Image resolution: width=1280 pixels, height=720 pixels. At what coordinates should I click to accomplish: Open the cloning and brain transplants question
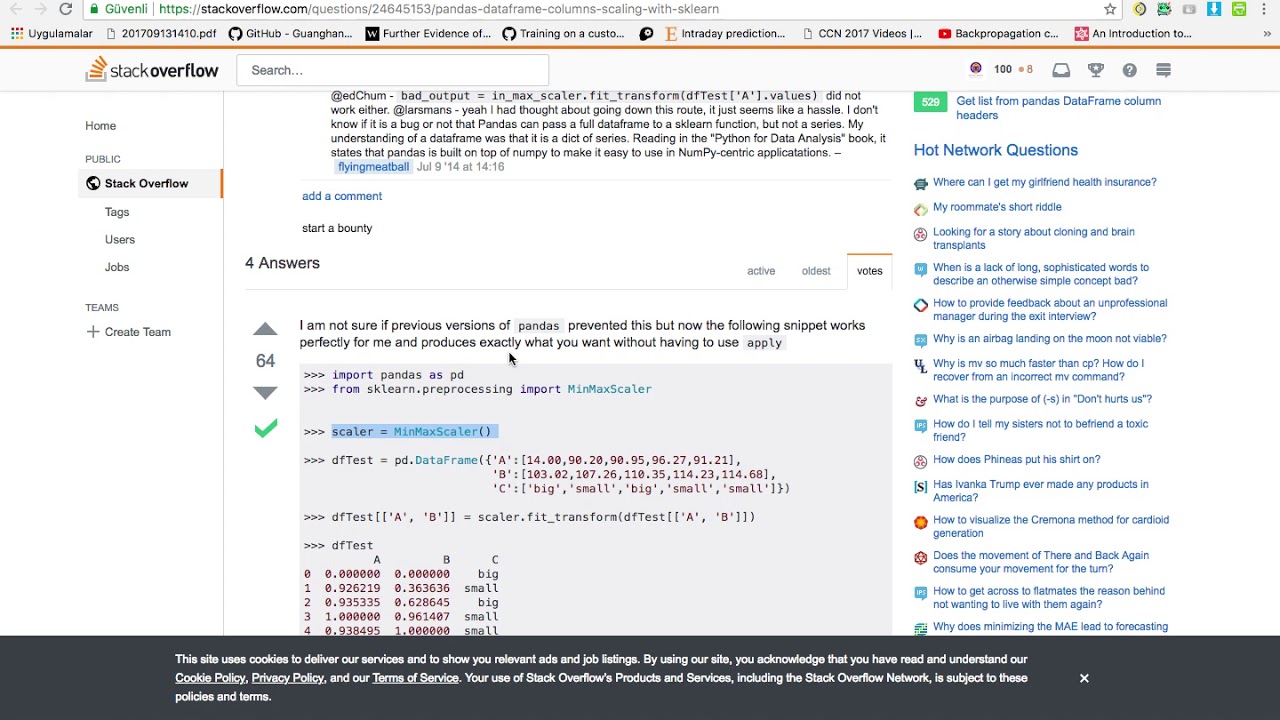pos(1033,238)
